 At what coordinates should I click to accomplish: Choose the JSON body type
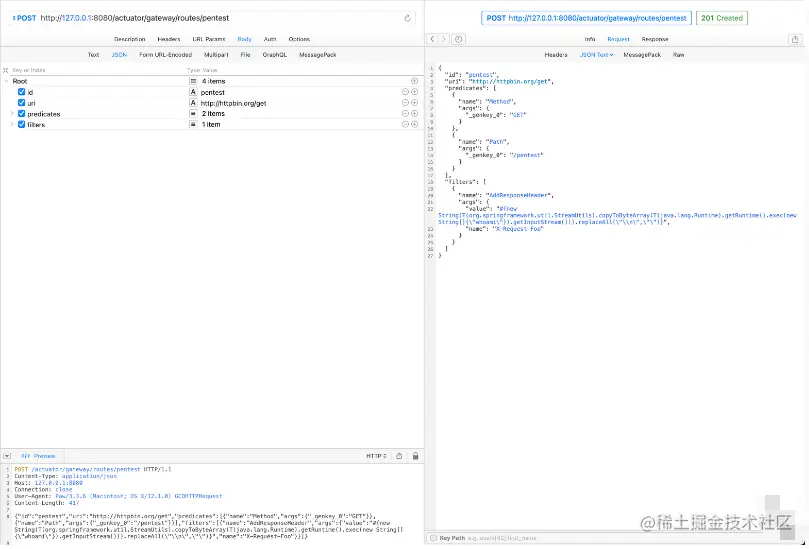119,55
